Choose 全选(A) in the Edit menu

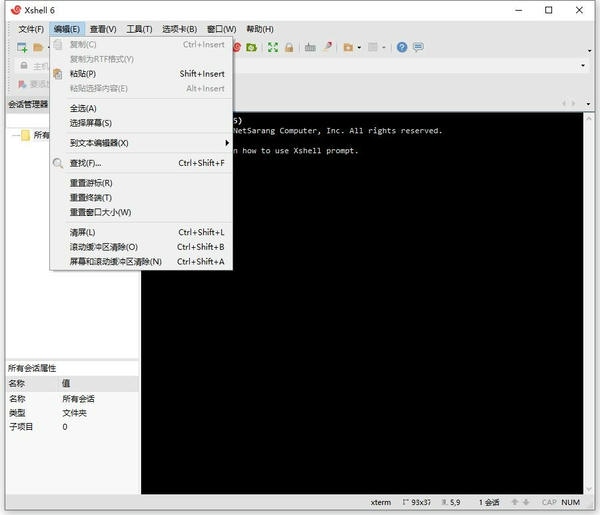click(141, 109)
